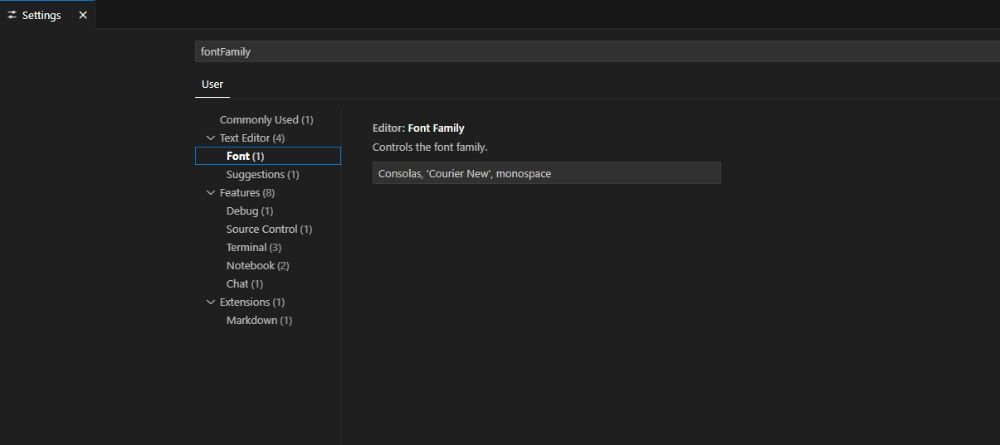This screenshot has height=445, width=1000.
Task: Collapse the Features chevron
Action: 211,193
